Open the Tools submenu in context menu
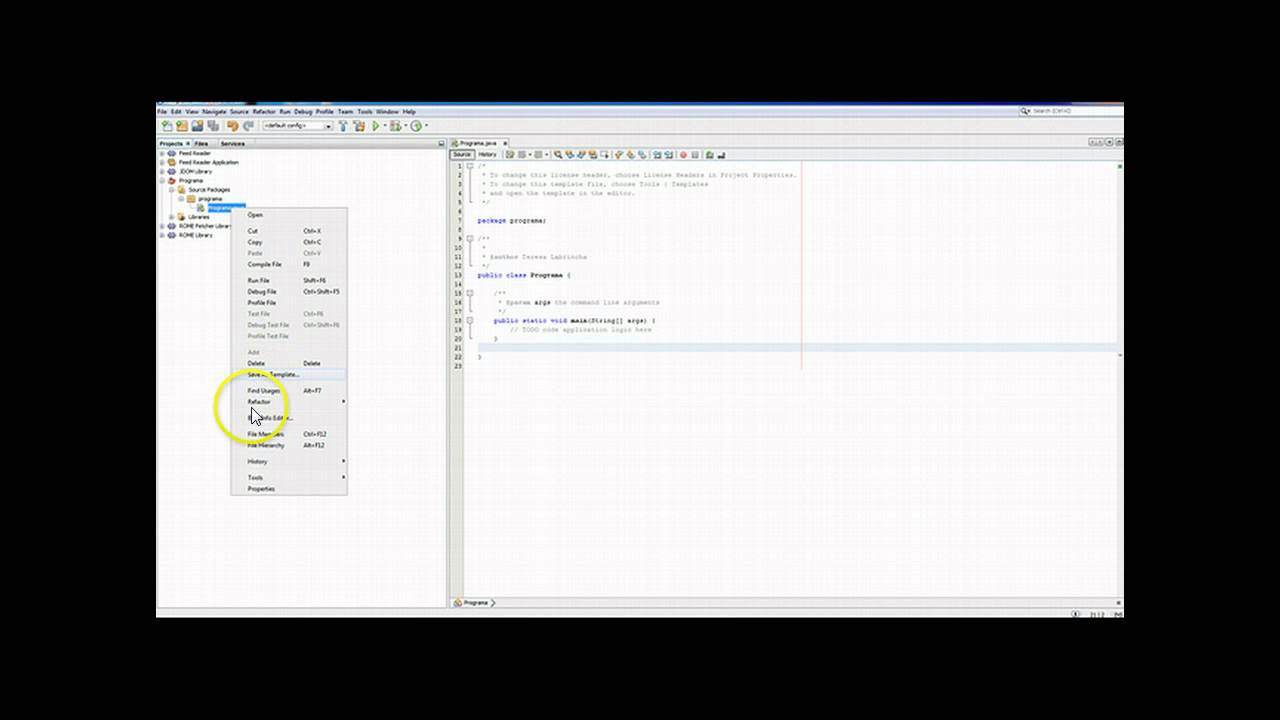Screen dimensions: 1280x720 coord(289,478)
